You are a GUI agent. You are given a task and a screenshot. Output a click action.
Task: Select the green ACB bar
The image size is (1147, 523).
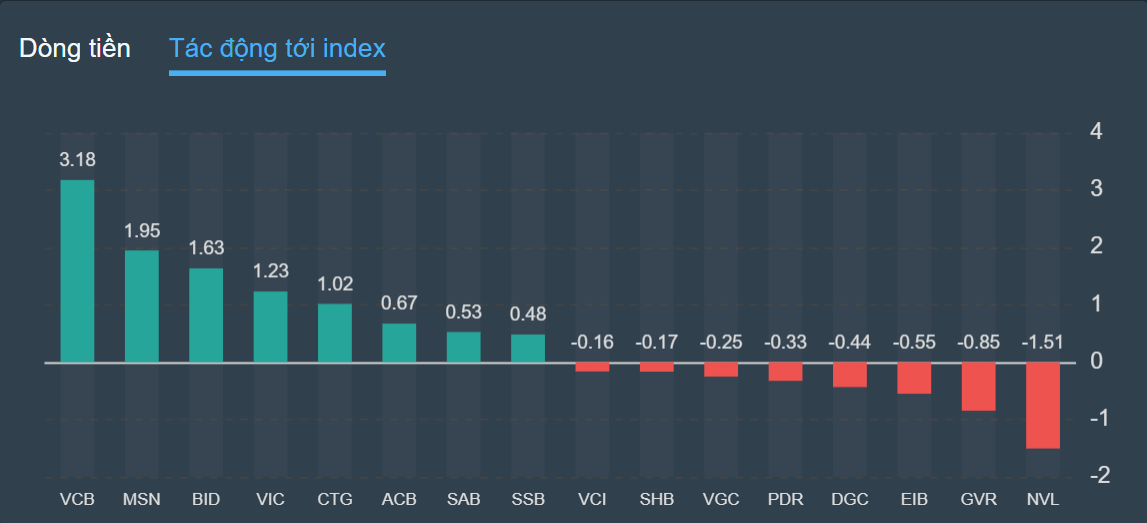399,342
